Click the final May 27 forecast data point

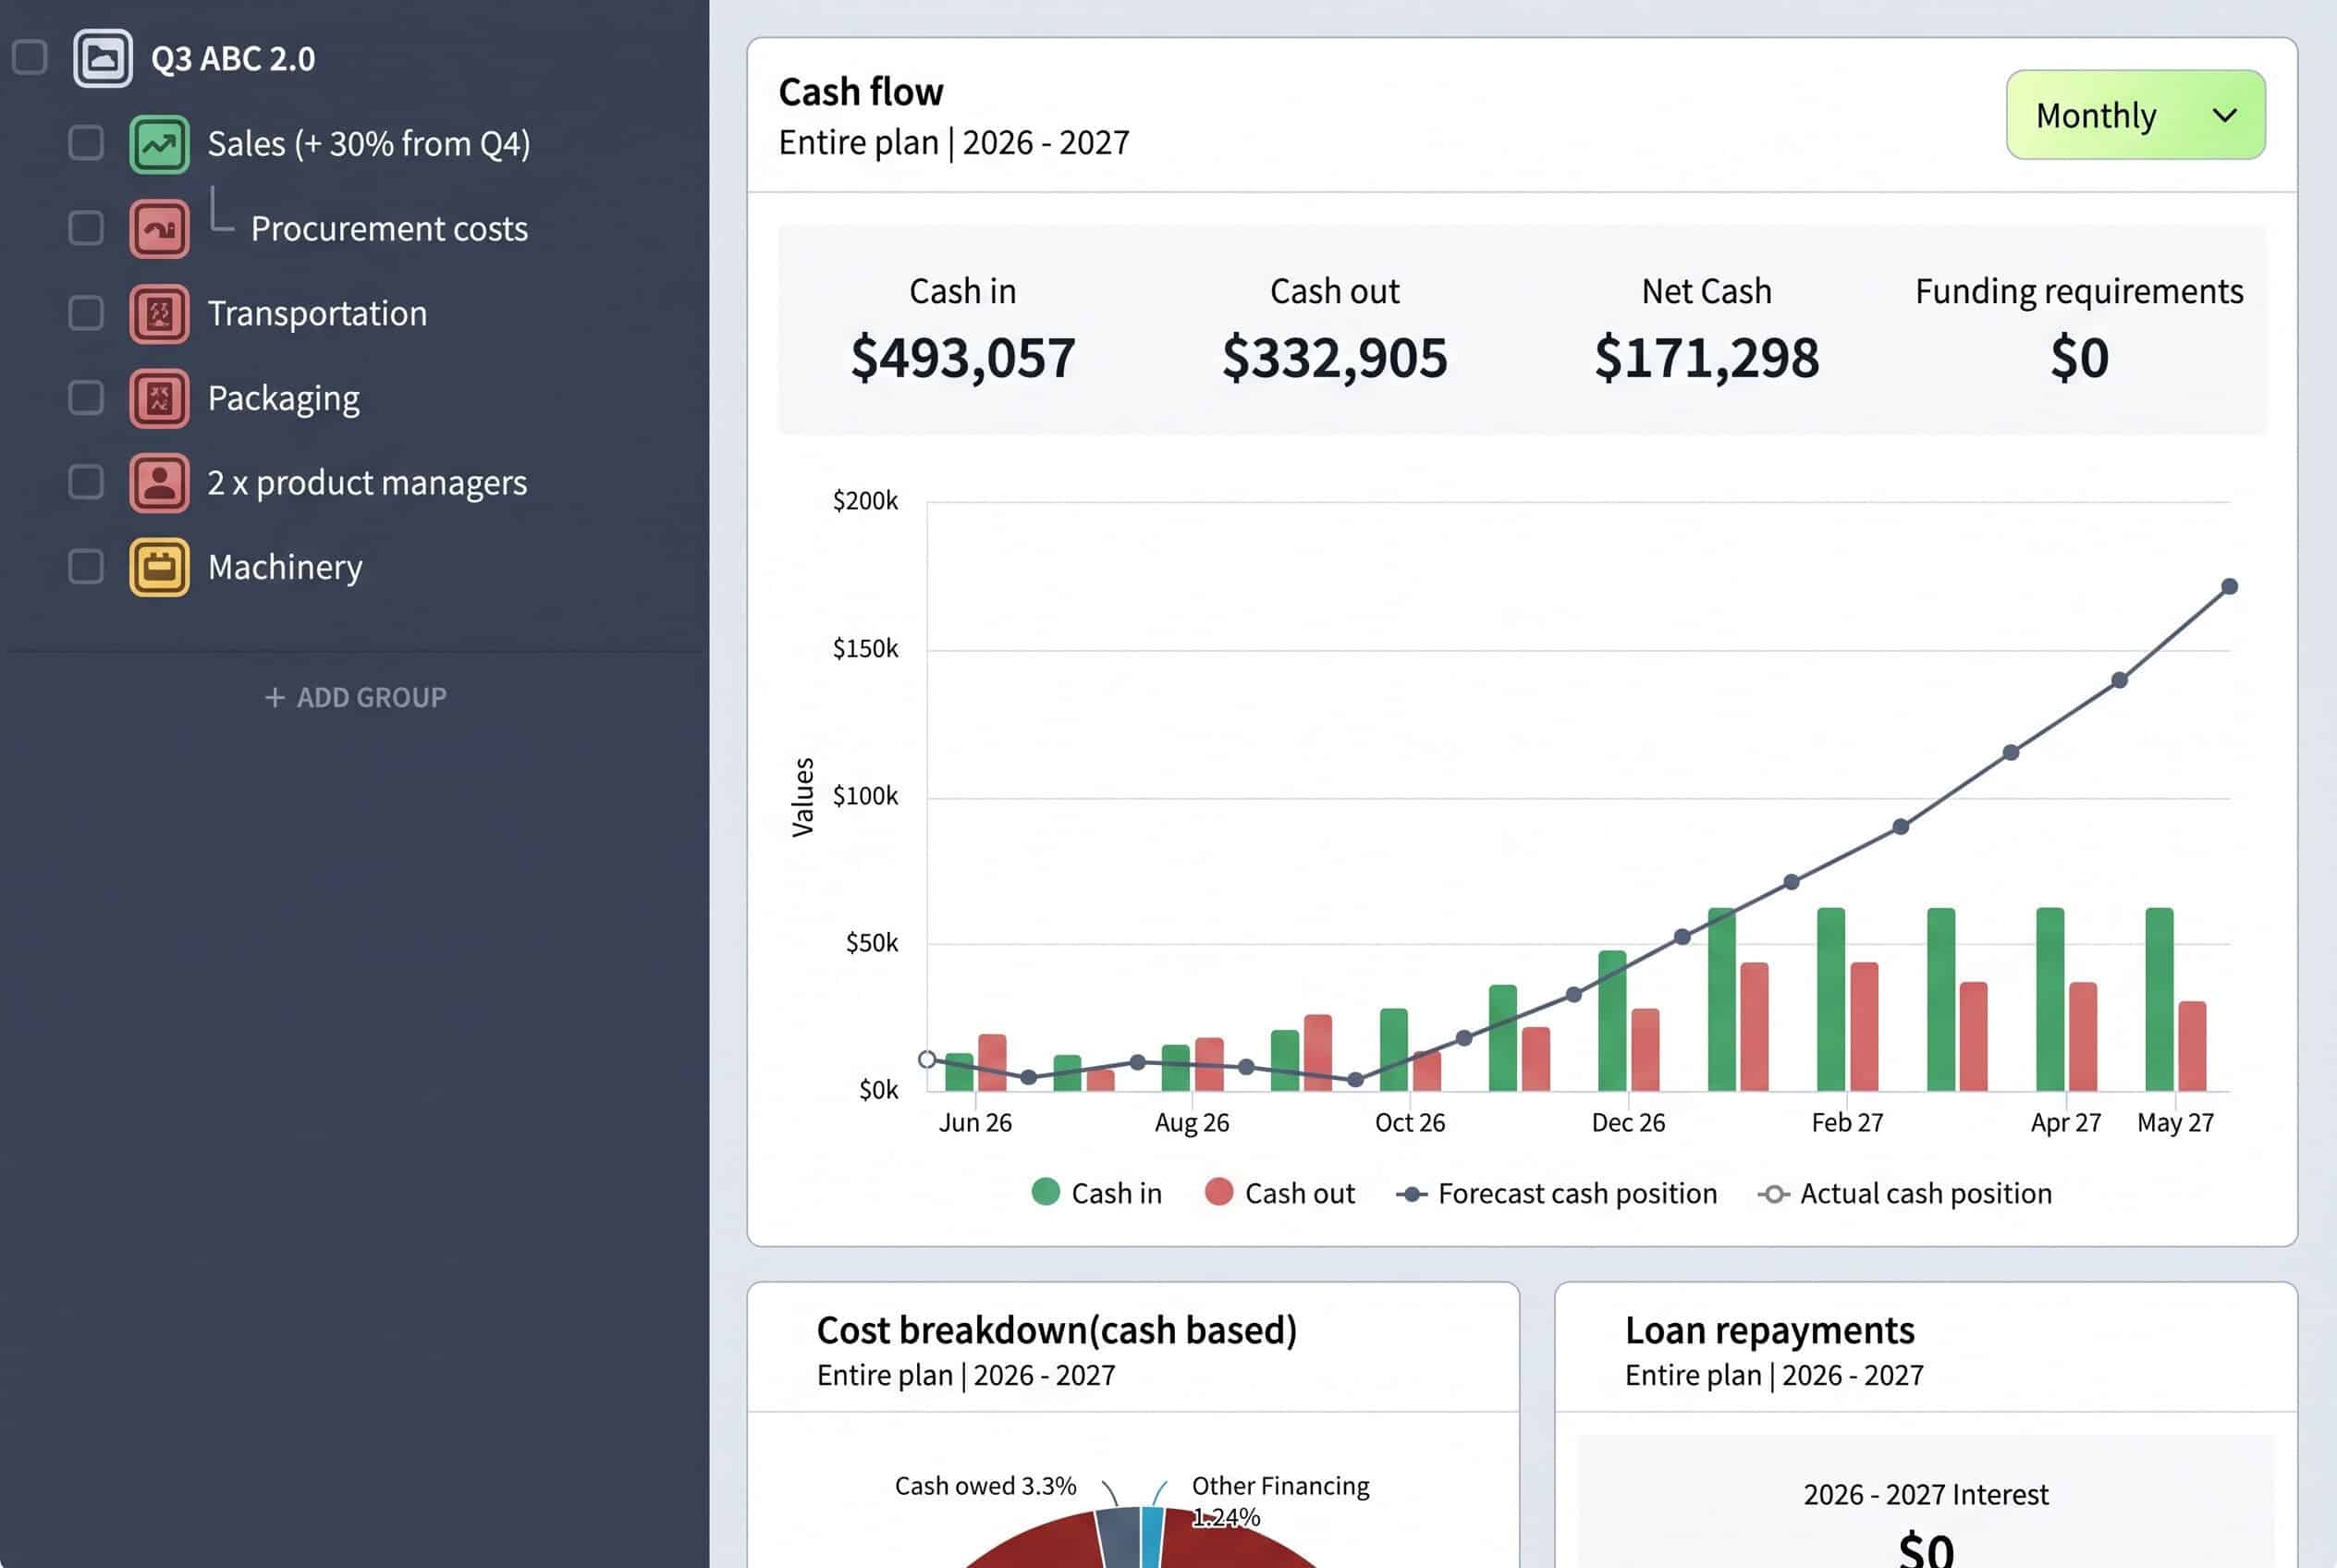point(2230,587)
